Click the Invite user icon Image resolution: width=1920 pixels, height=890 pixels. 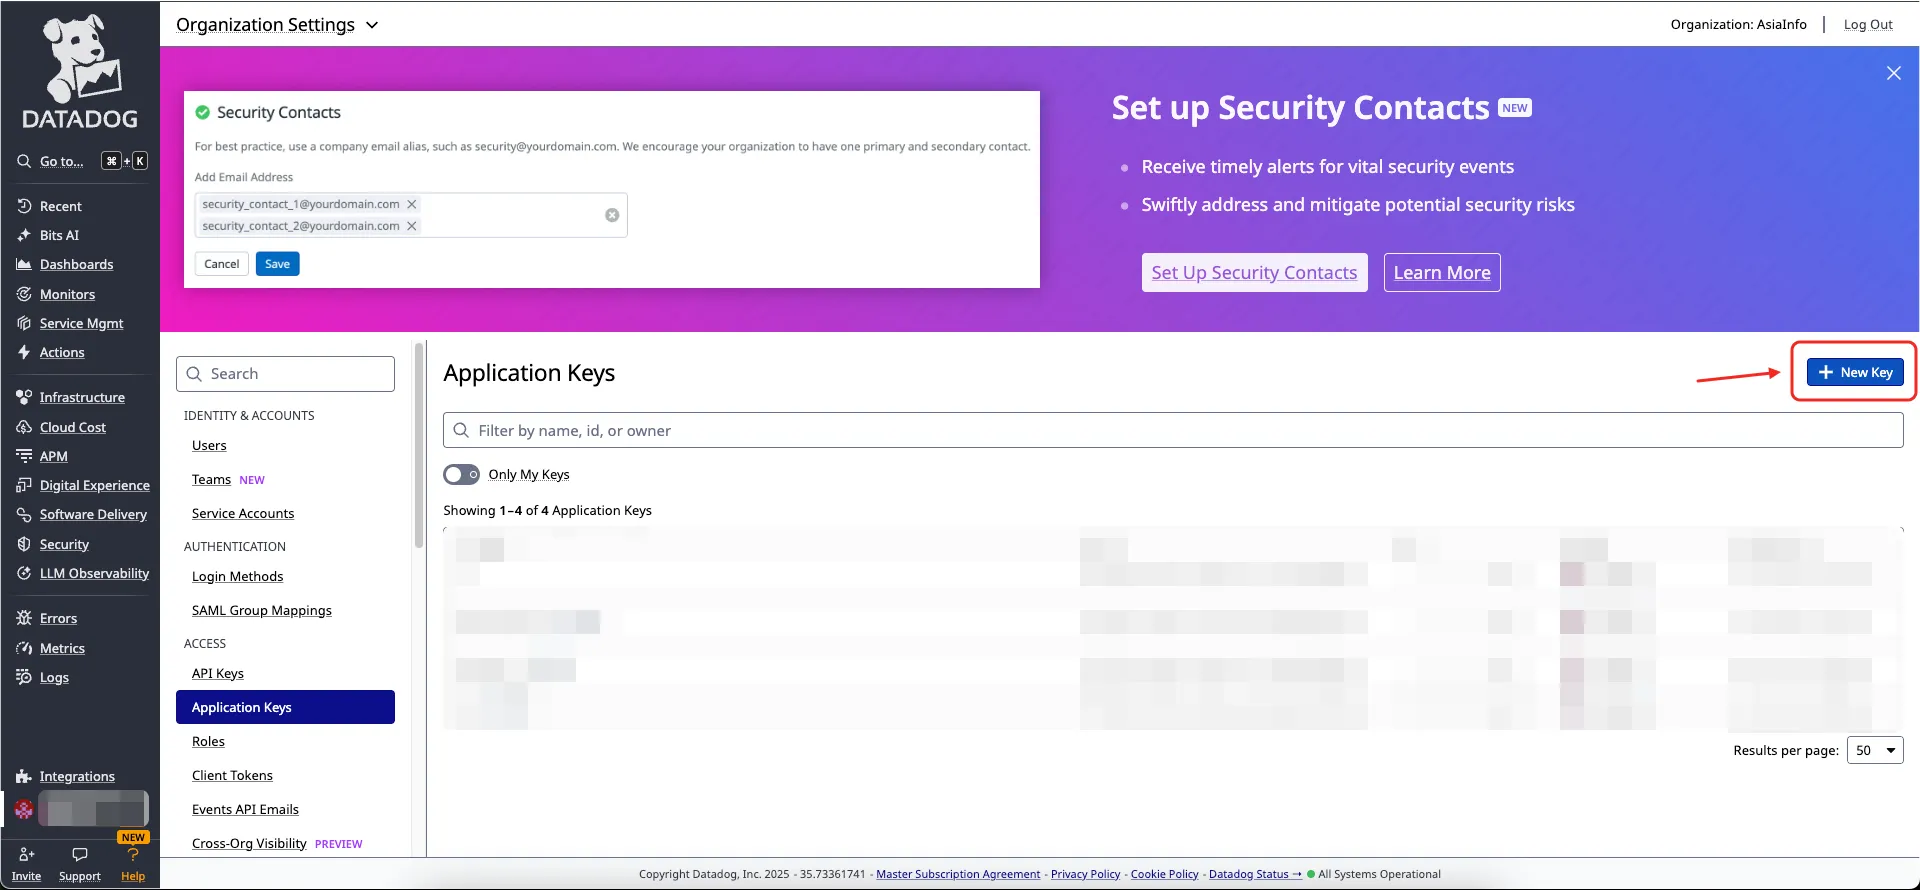[x=27, y=855]
